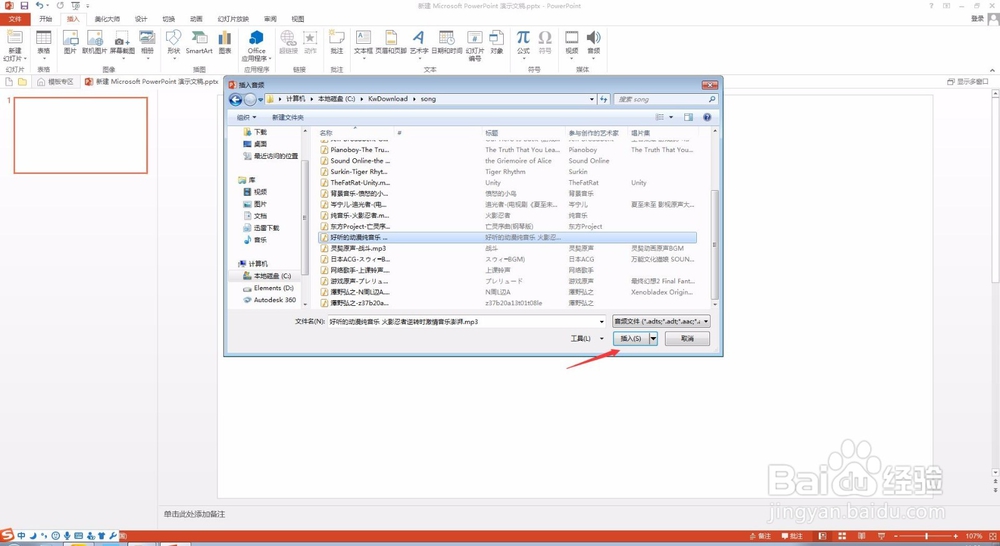1000x546 pixels.
Task: Switch to Reading view in status bar
Action: (862, 536)
